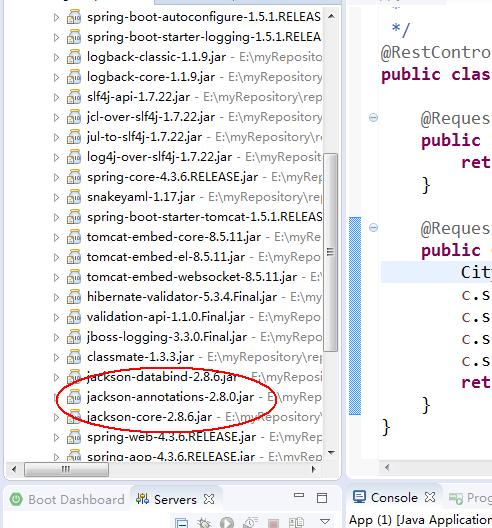The image size is (492, 528).
Task: Expand jul-to-slf4j-1.7.22.jar node
Action: pyautogui.click(x=56, y=137)
